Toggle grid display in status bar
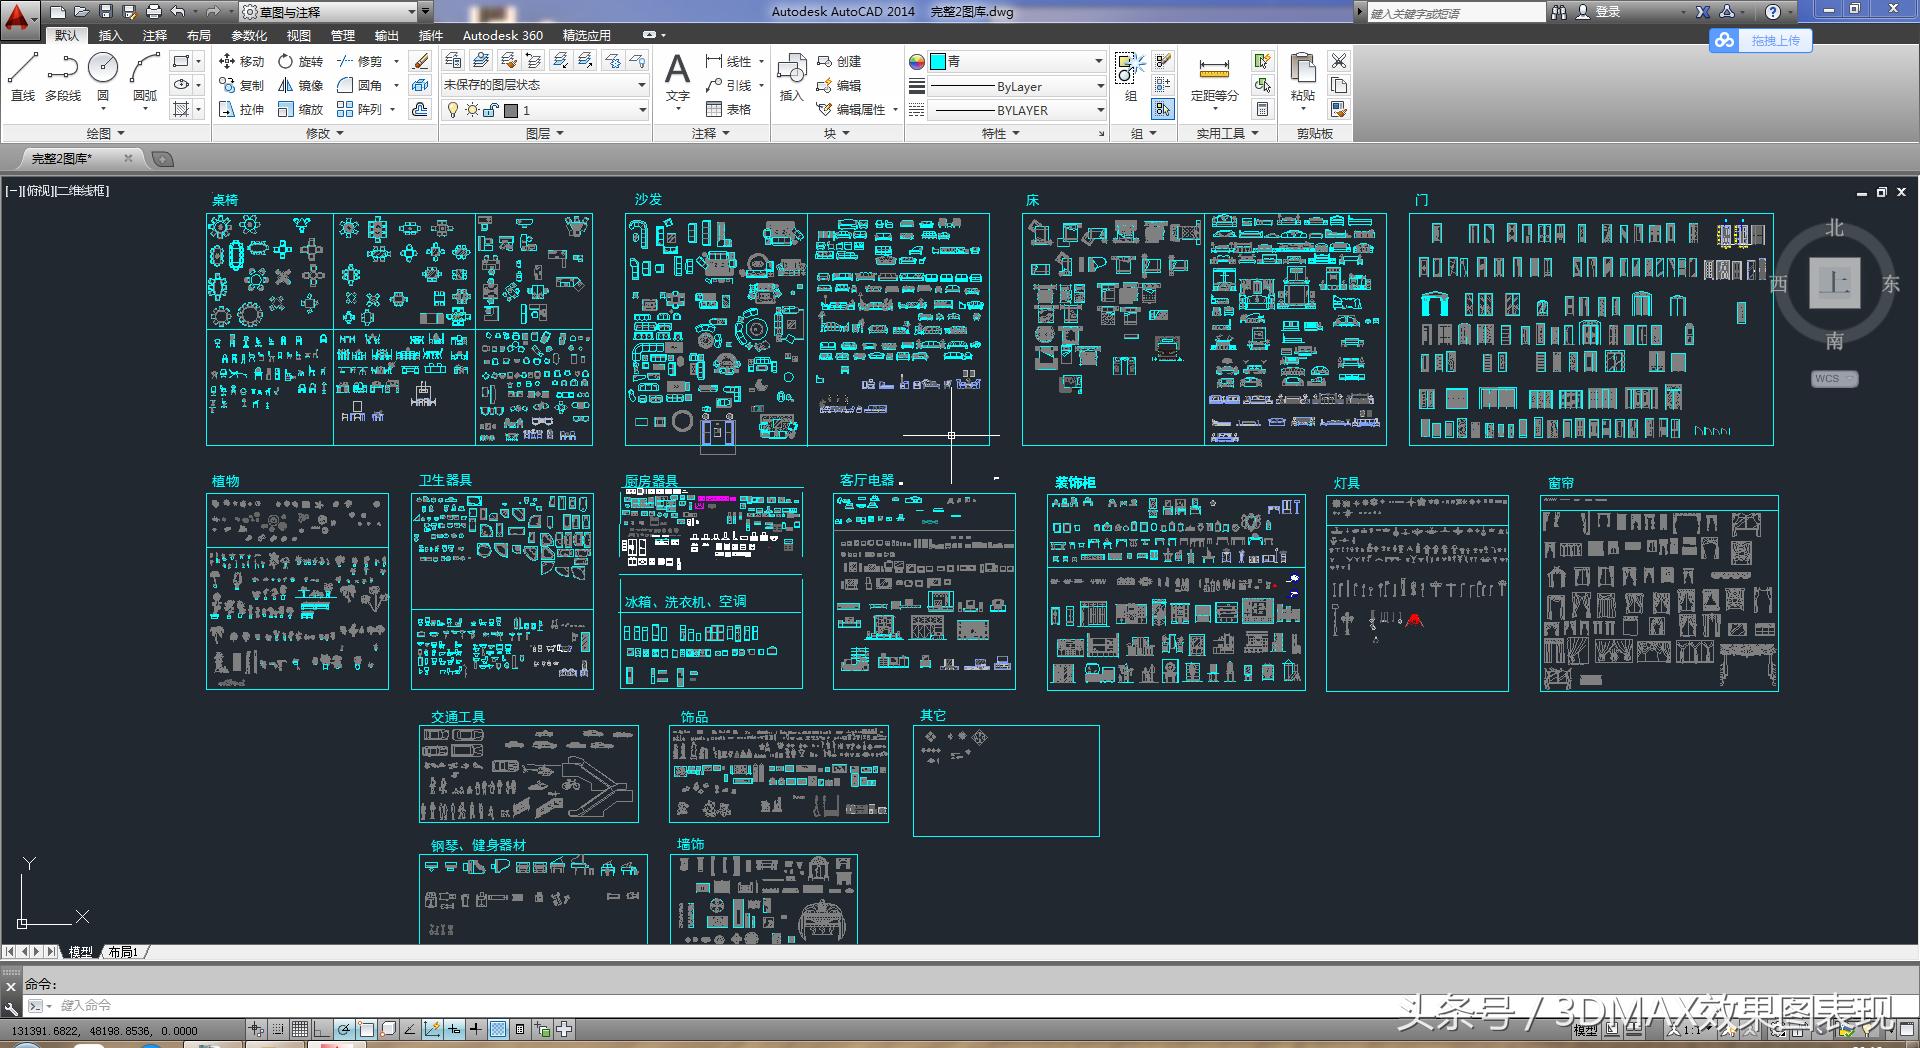Screen dimensions: 1920x1048 click(x=299, y=1029)
